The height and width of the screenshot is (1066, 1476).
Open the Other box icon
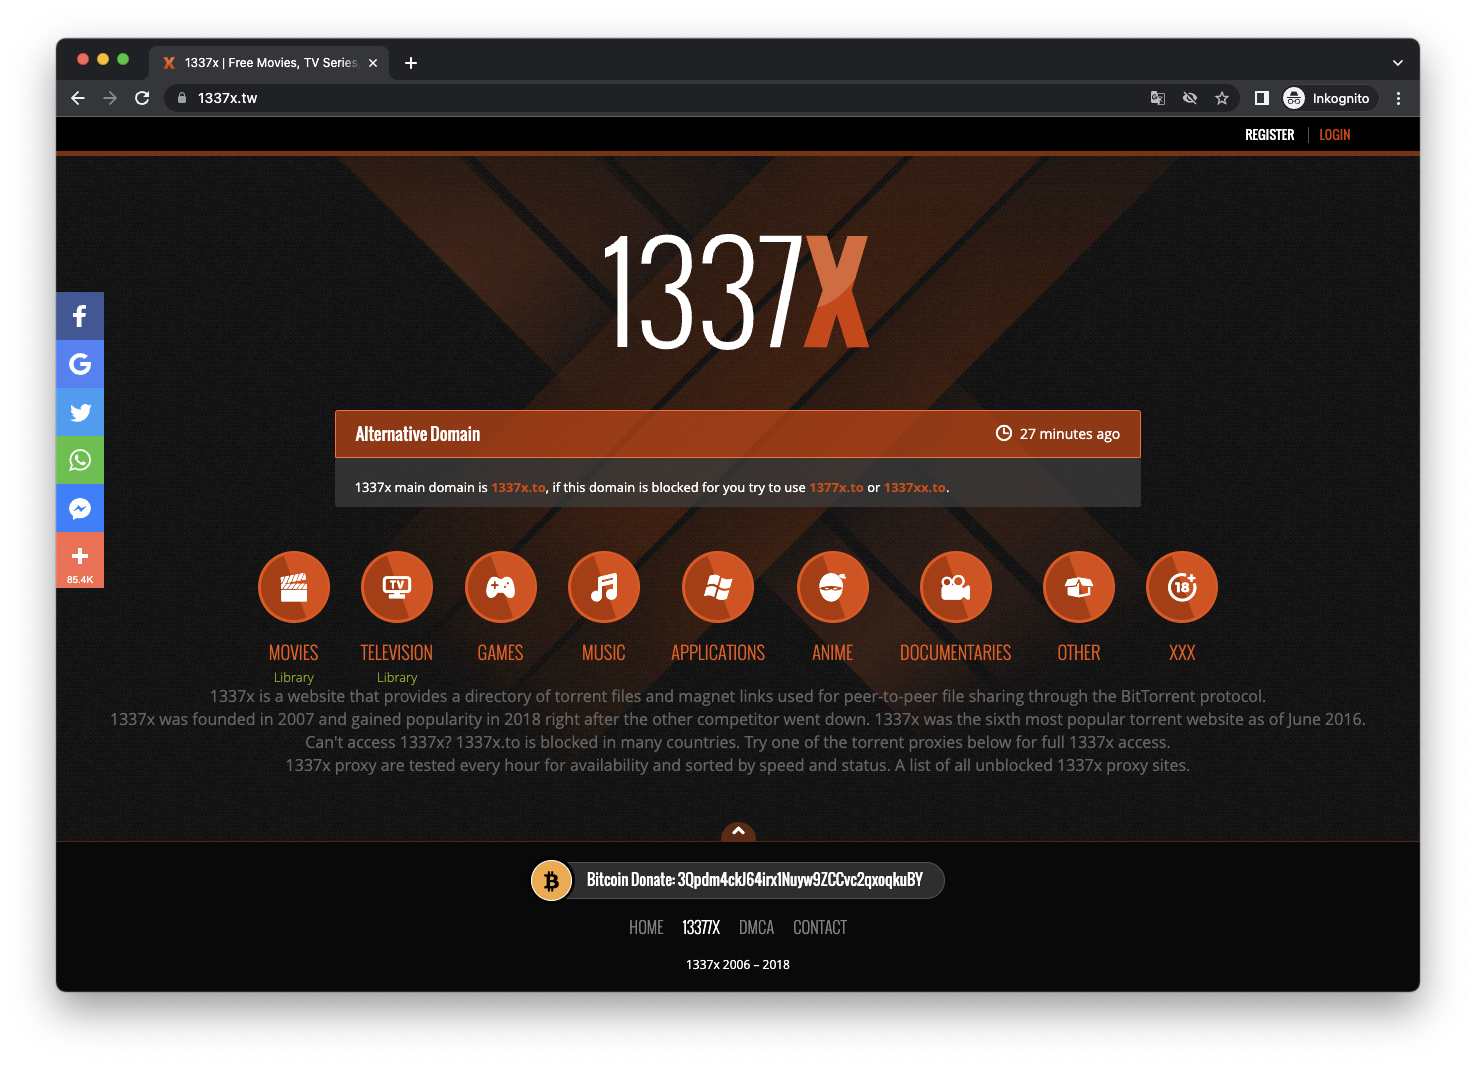coord(1079,587)
